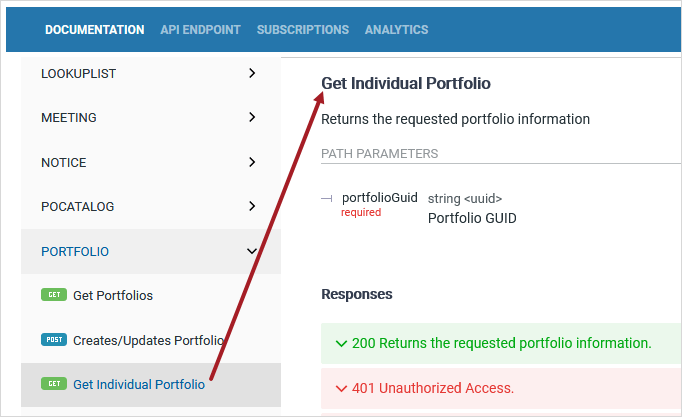
Task: Click the chevron icon of 200 response
Action: point(341,344)
